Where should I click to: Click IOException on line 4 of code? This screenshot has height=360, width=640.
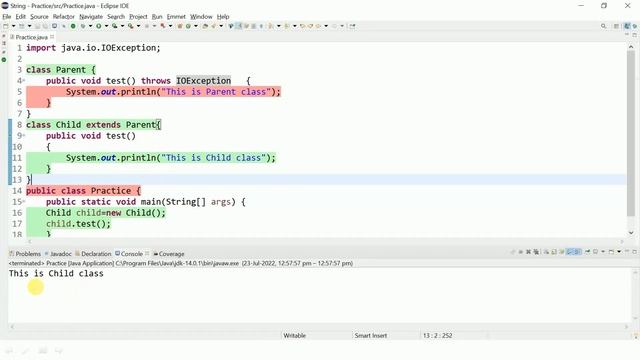pos(204,80)
